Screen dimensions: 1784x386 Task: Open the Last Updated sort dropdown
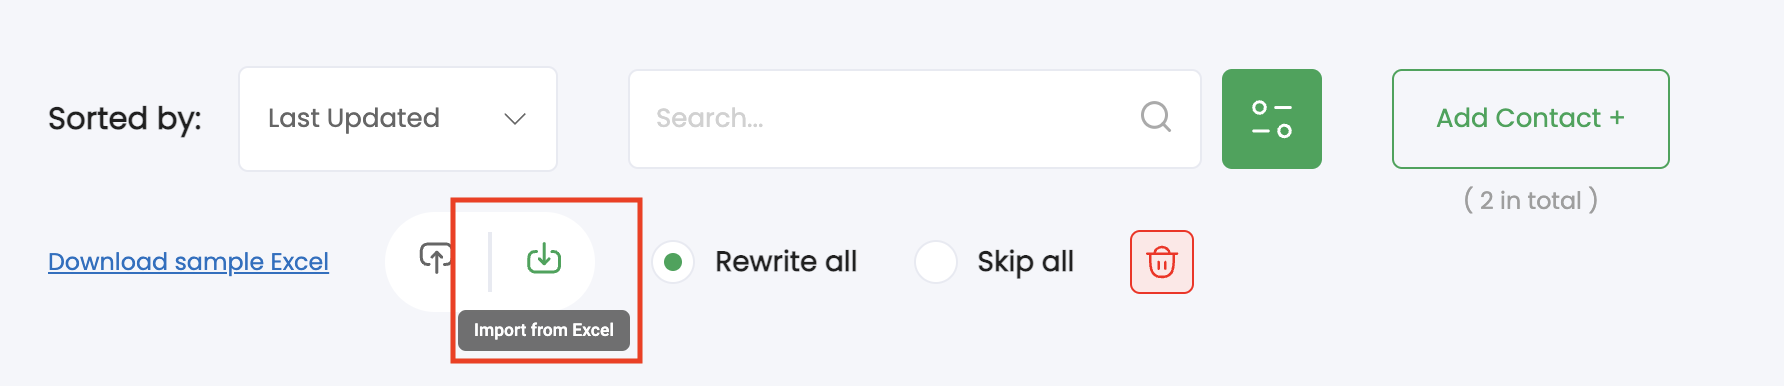tap(398, 119)
